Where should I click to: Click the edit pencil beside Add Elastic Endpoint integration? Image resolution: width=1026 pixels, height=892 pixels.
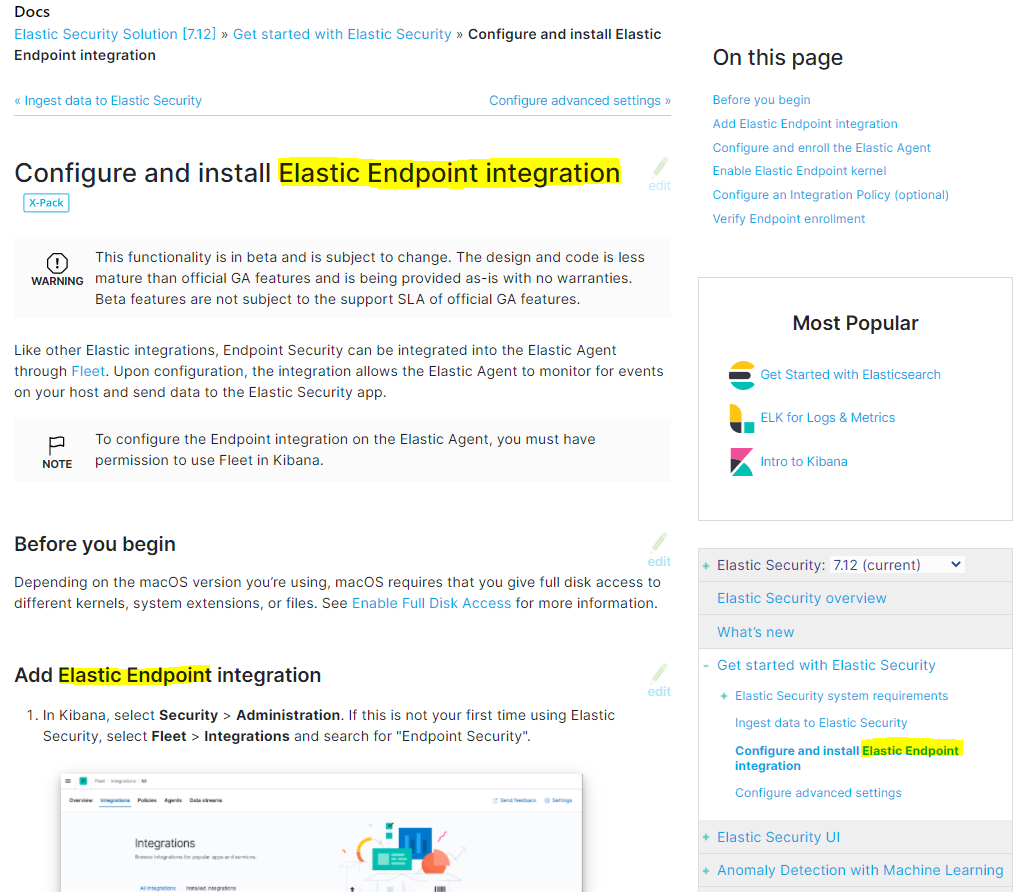click(x=660, y=681)
